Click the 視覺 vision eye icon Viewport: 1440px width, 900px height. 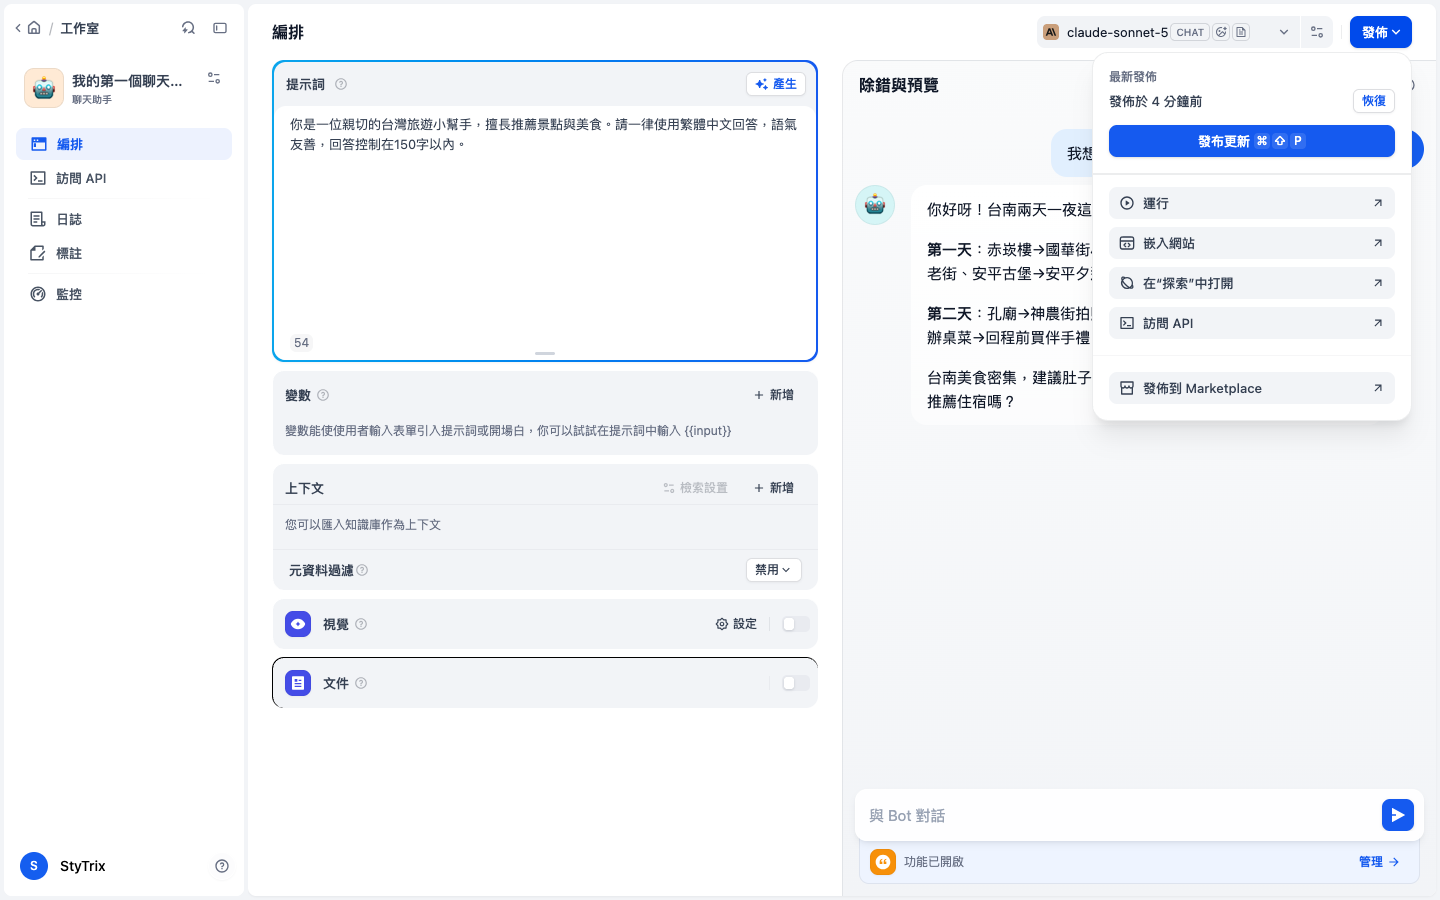tap(298, 624)
